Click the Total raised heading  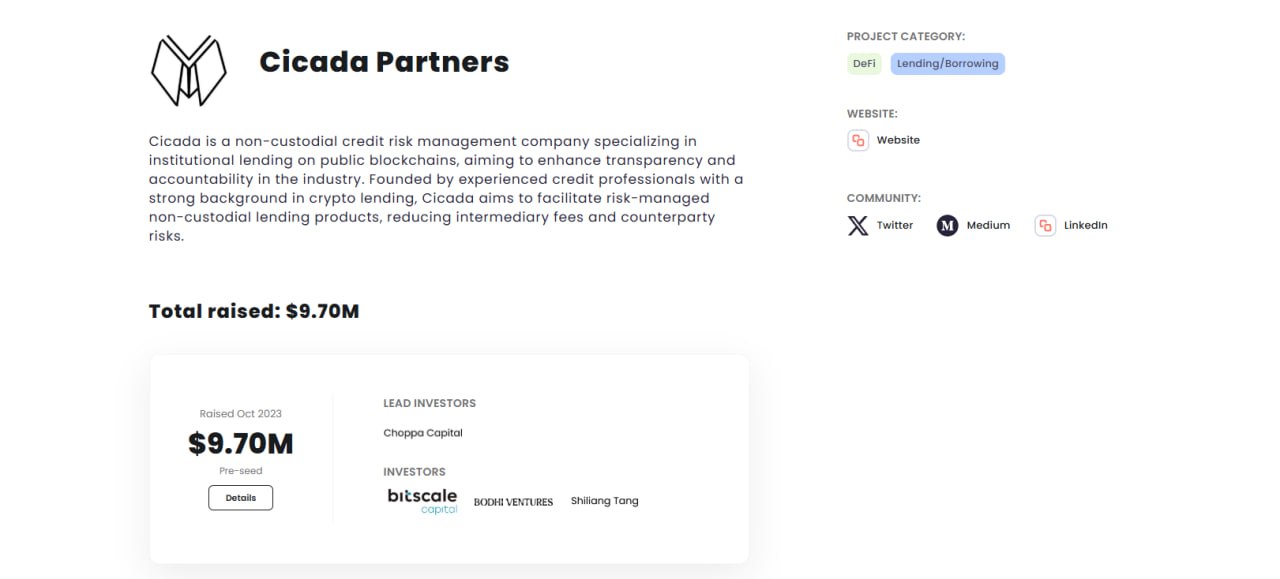pos(254,311)
